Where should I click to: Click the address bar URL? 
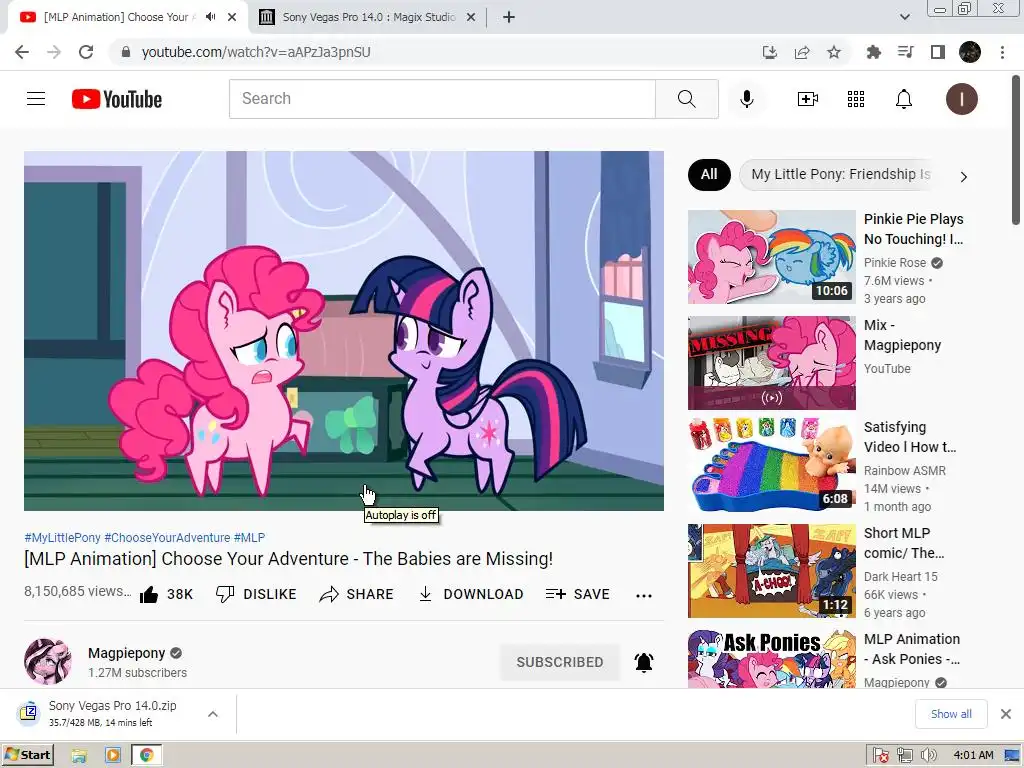pyautogui.click(x=256, y=52)
